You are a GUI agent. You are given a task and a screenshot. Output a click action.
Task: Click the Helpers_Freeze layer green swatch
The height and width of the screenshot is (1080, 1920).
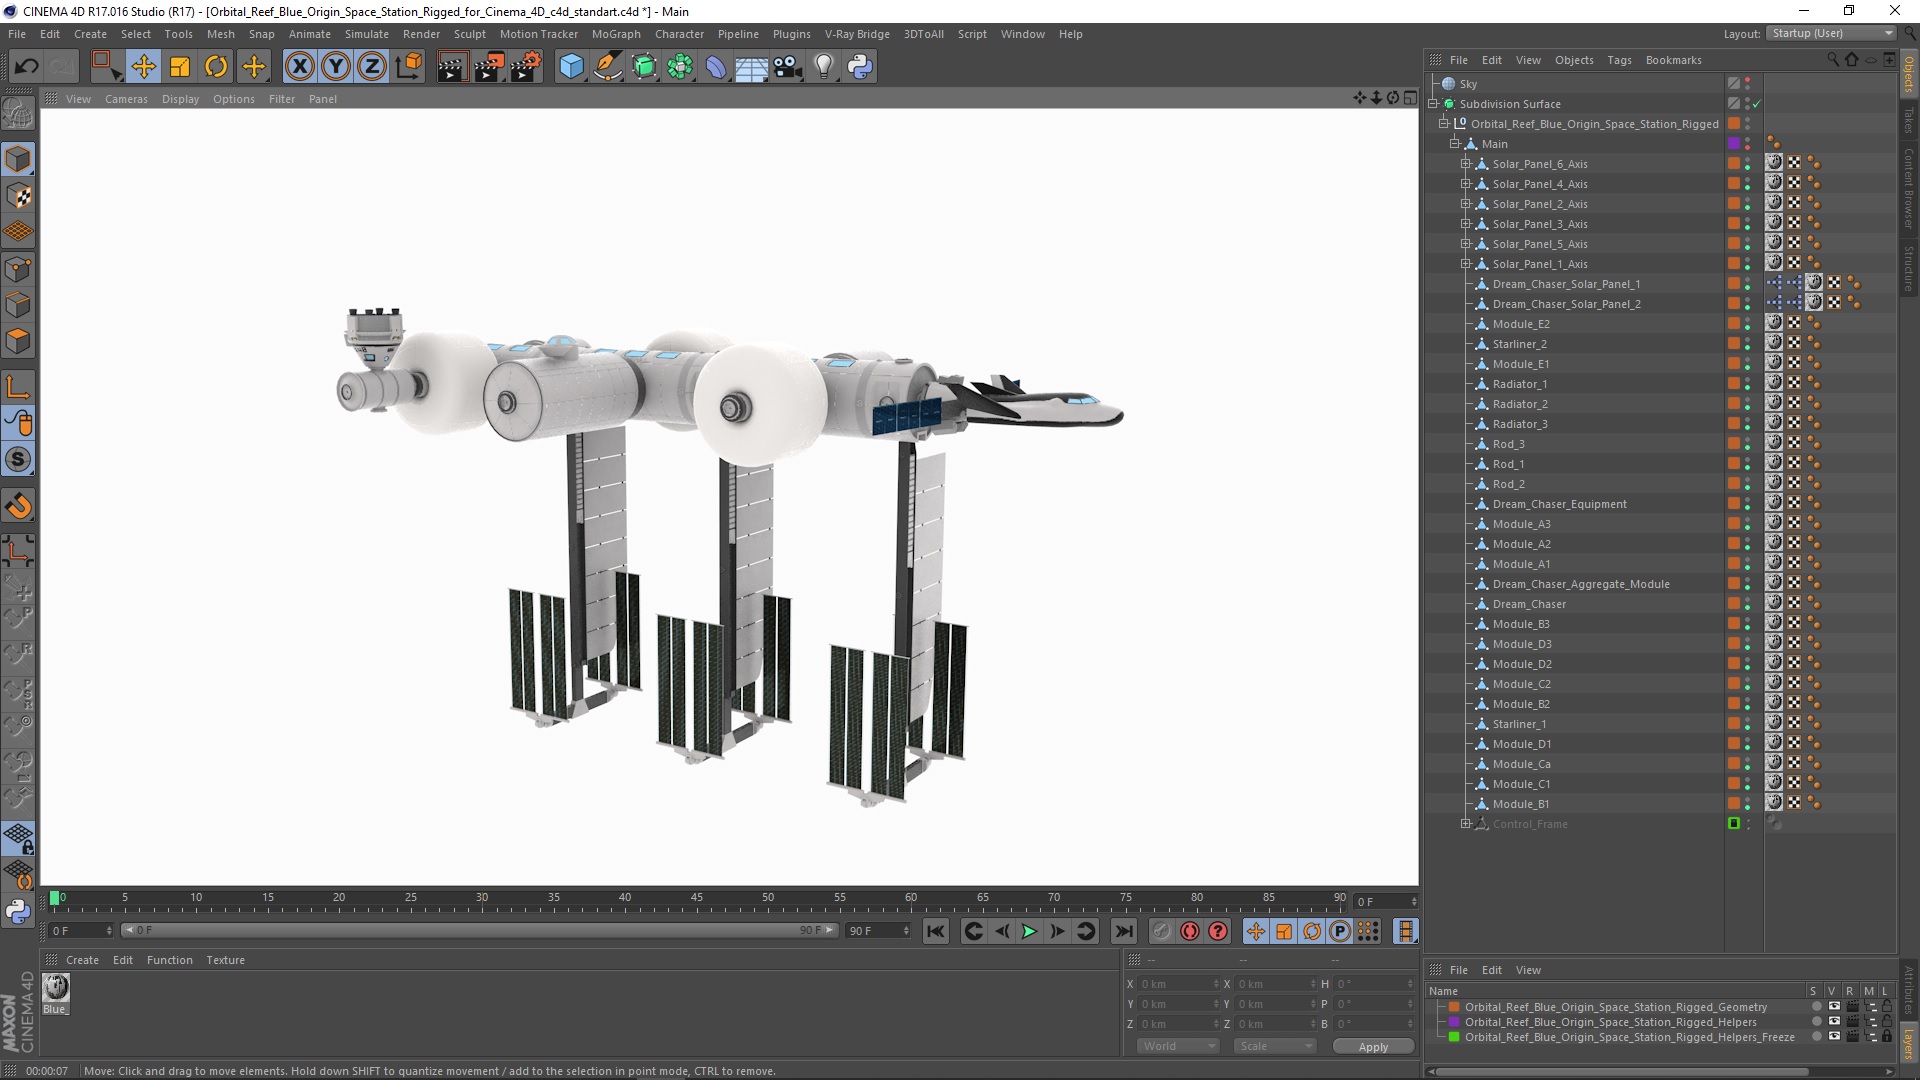(1454, 1037)
